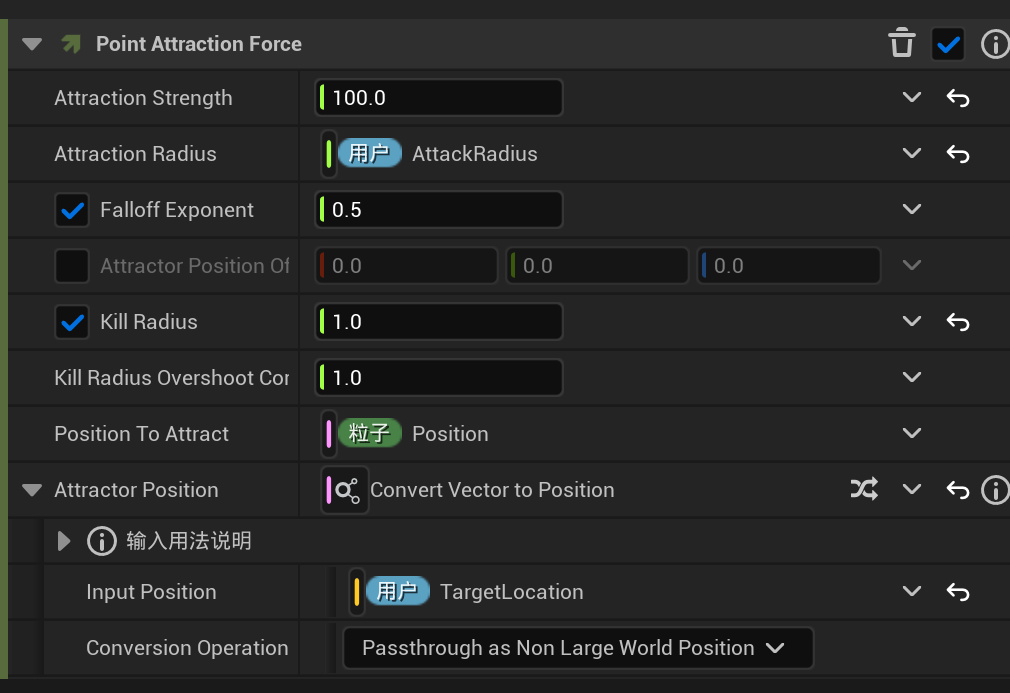
Task: Collapse the Point Attraction Force section
Action: click(x=32, y=44)
